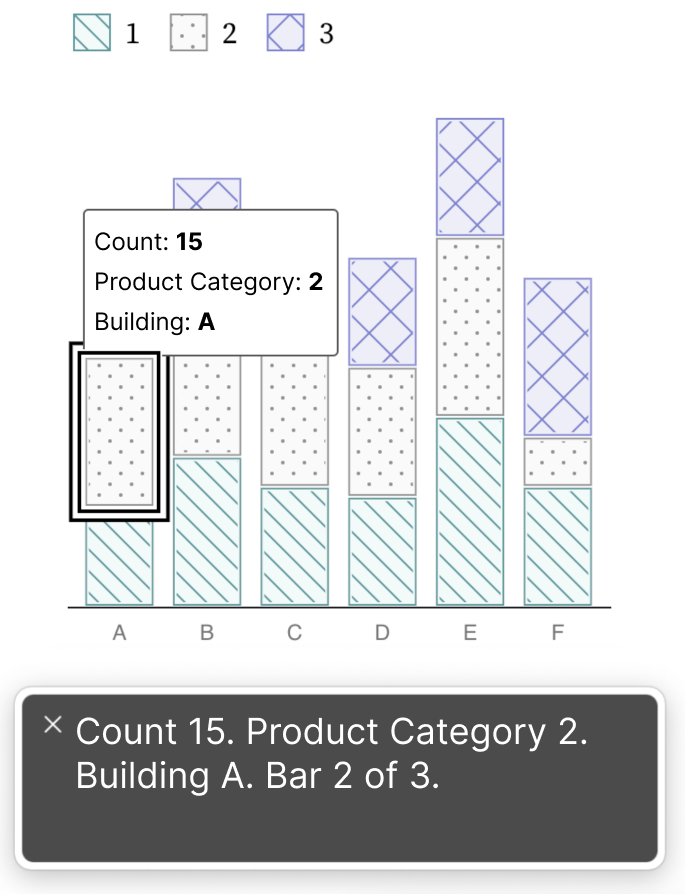Select the striped category 1 bar for A
Image resolution: width=685 pixels, height=894 pixels.
click(x=119, y=563)
